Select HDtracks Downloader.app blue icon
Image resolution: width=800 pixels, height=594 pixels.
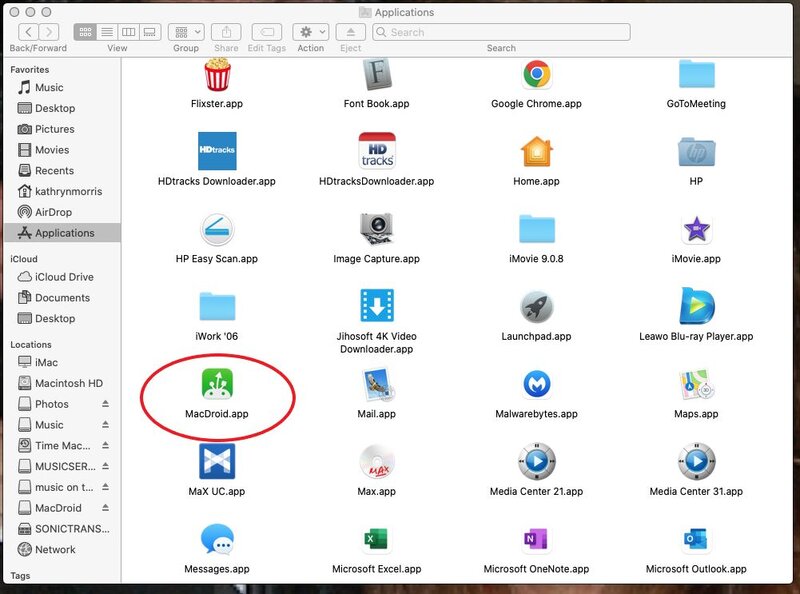217,151
